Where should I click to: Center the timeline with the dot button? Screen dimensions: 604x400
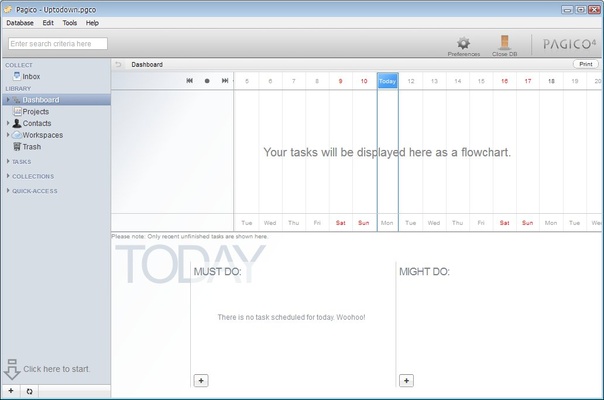click(x=207, y=81)
